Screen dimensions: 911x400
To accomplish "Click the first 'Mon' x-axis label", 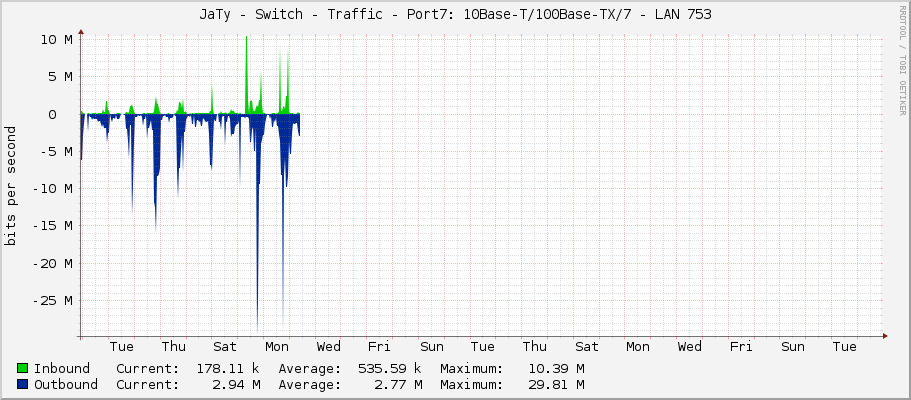I will (277, 347).
